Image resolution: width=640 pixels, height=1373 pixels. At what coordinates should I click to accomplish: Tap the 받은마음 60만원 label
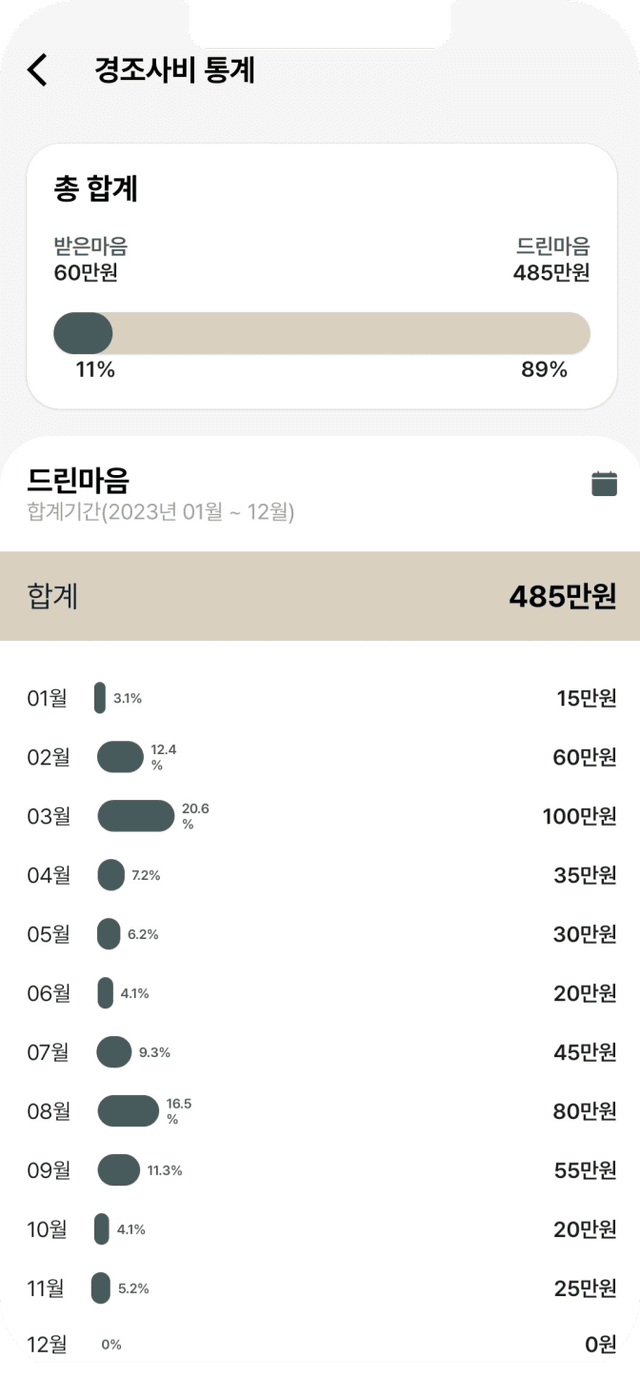click(x=91, y=259)
